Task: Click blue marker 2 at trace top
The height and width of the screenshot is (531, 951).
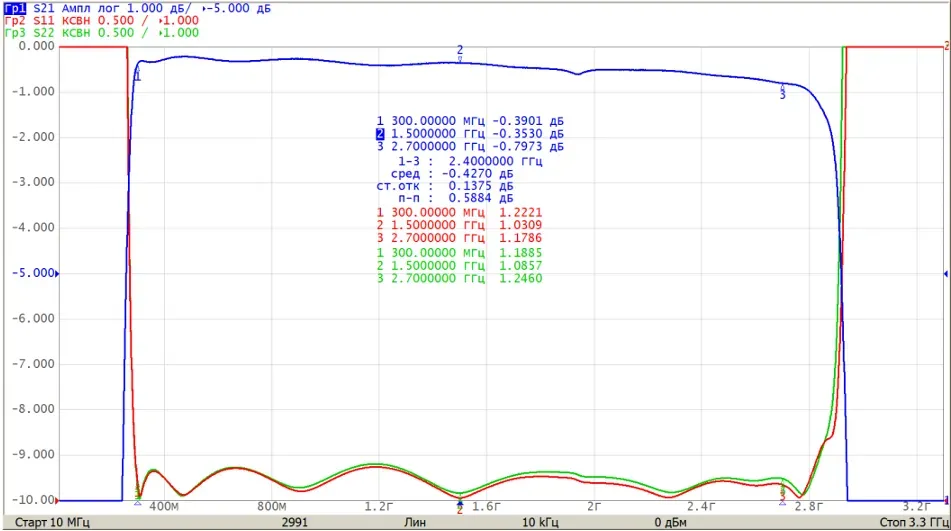Action: point(460,52)
